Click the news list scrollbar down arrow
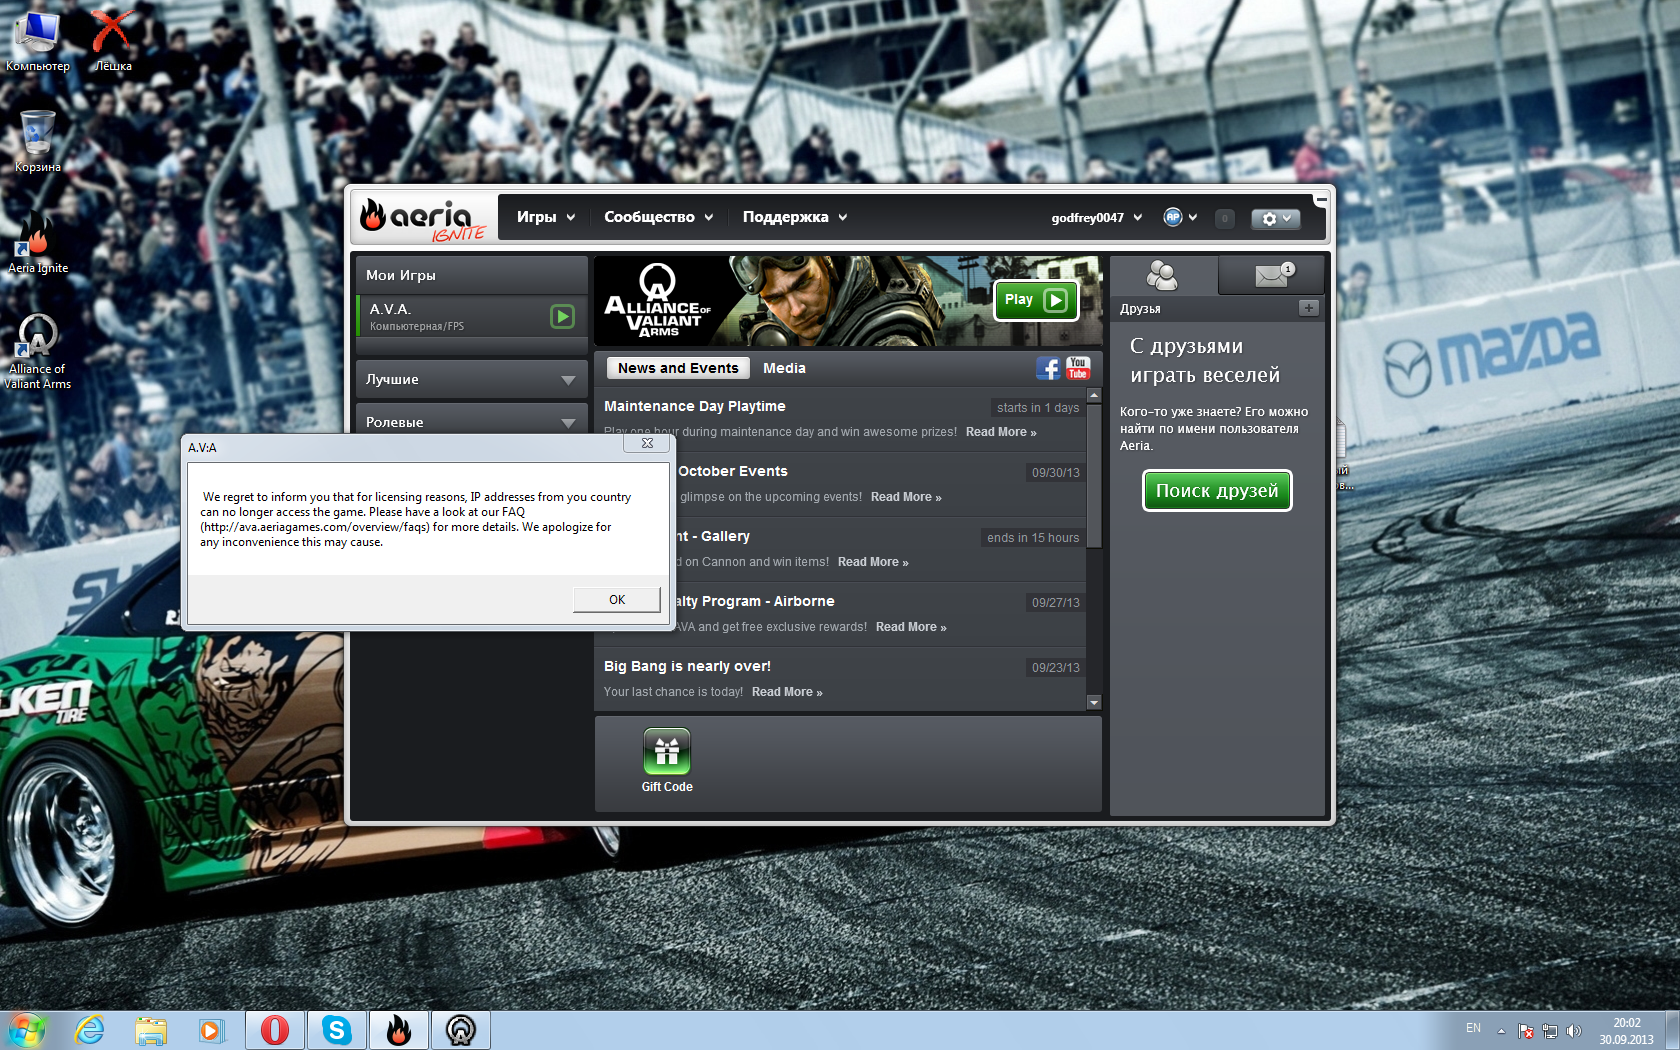 click(x=1094, y=703)
